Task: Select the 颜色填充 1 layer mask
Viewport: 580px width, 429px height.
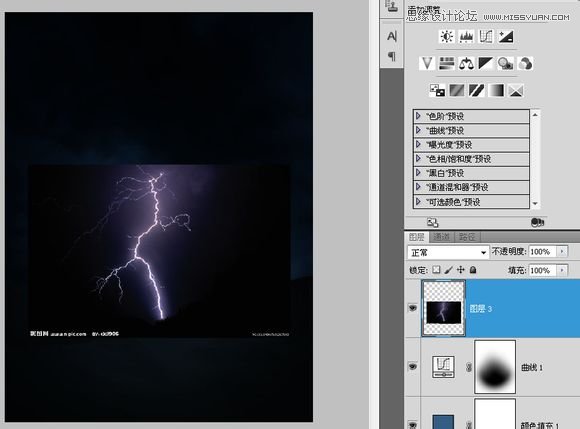Action: click(x=495, y=414)
